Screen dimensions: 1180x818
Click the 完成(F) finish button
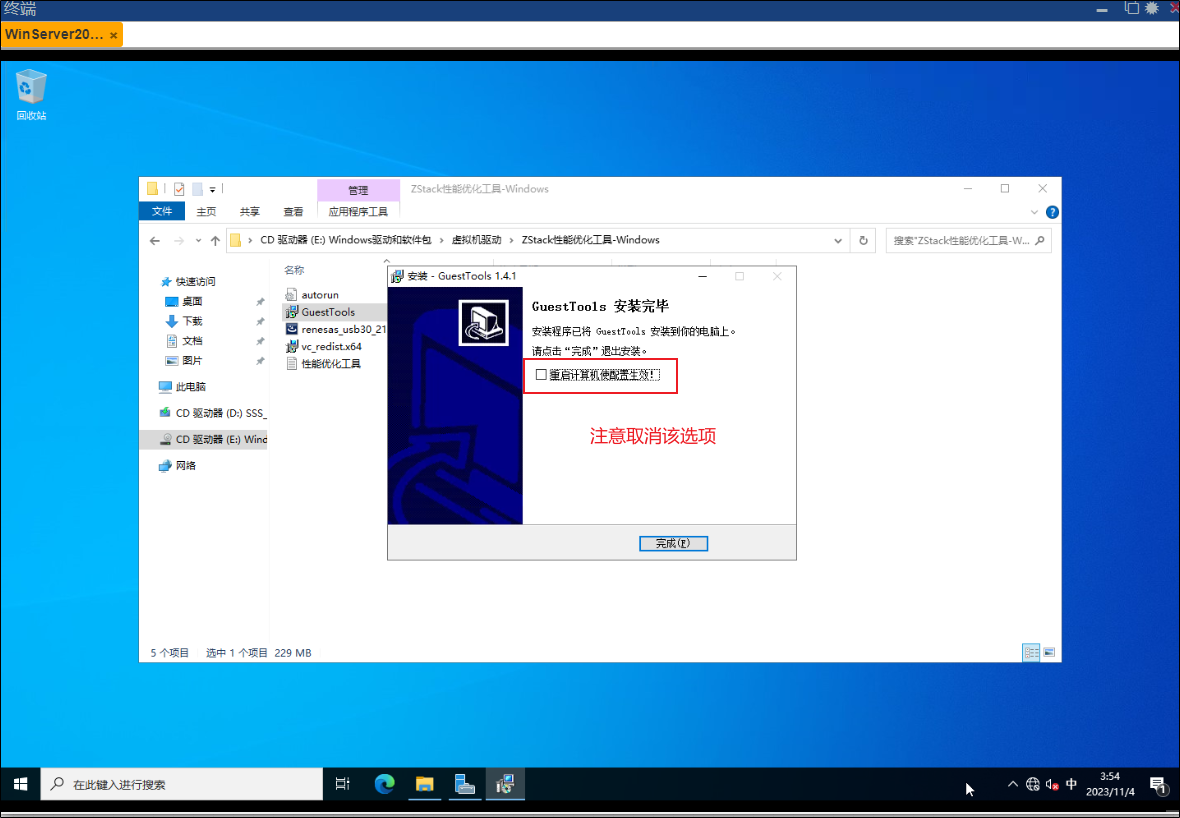tap(673, 543)
